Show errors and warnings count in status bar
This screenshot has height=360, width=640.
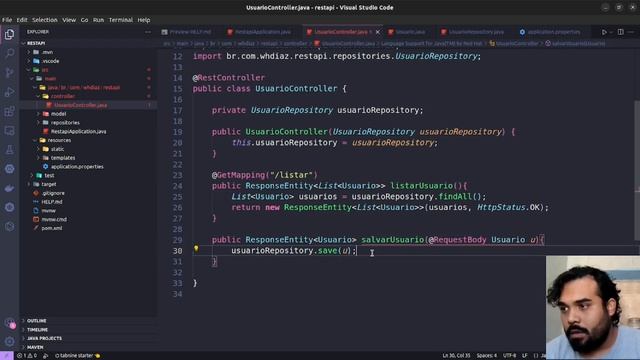(27, 356)
